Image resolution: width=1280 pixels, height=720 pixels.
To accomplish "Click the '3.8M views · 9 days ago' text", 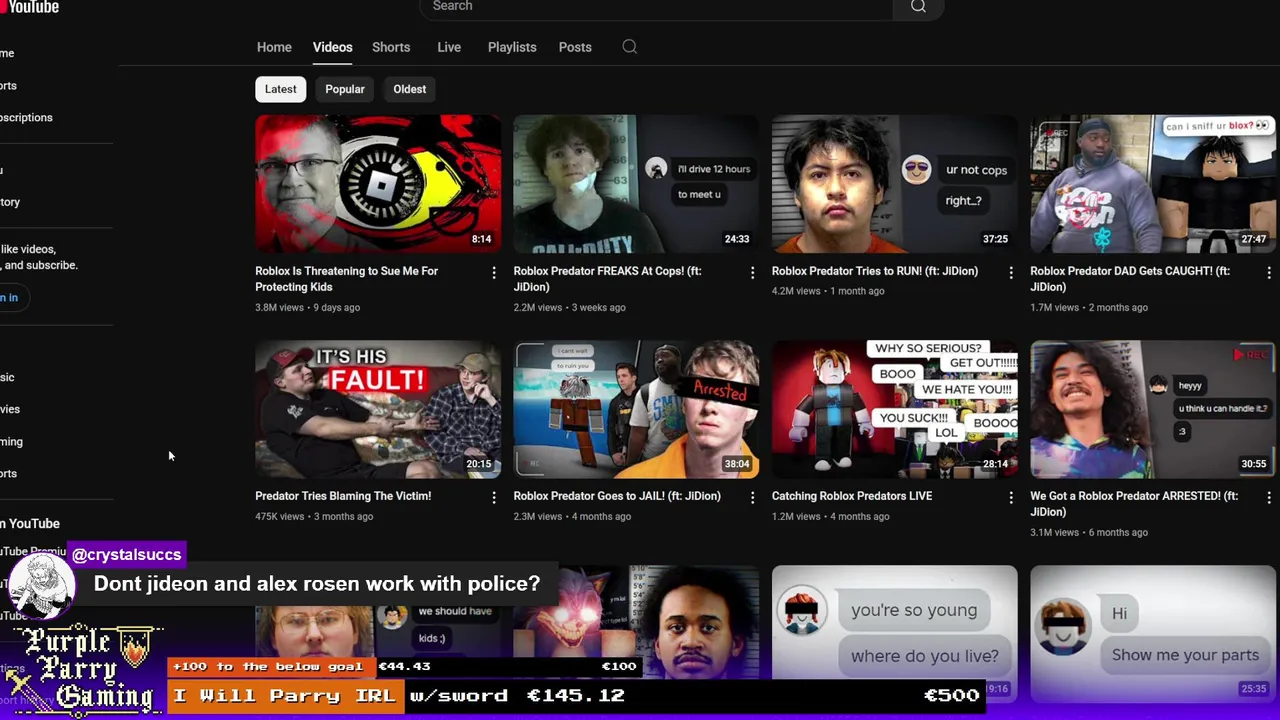I will pos(307,307).
